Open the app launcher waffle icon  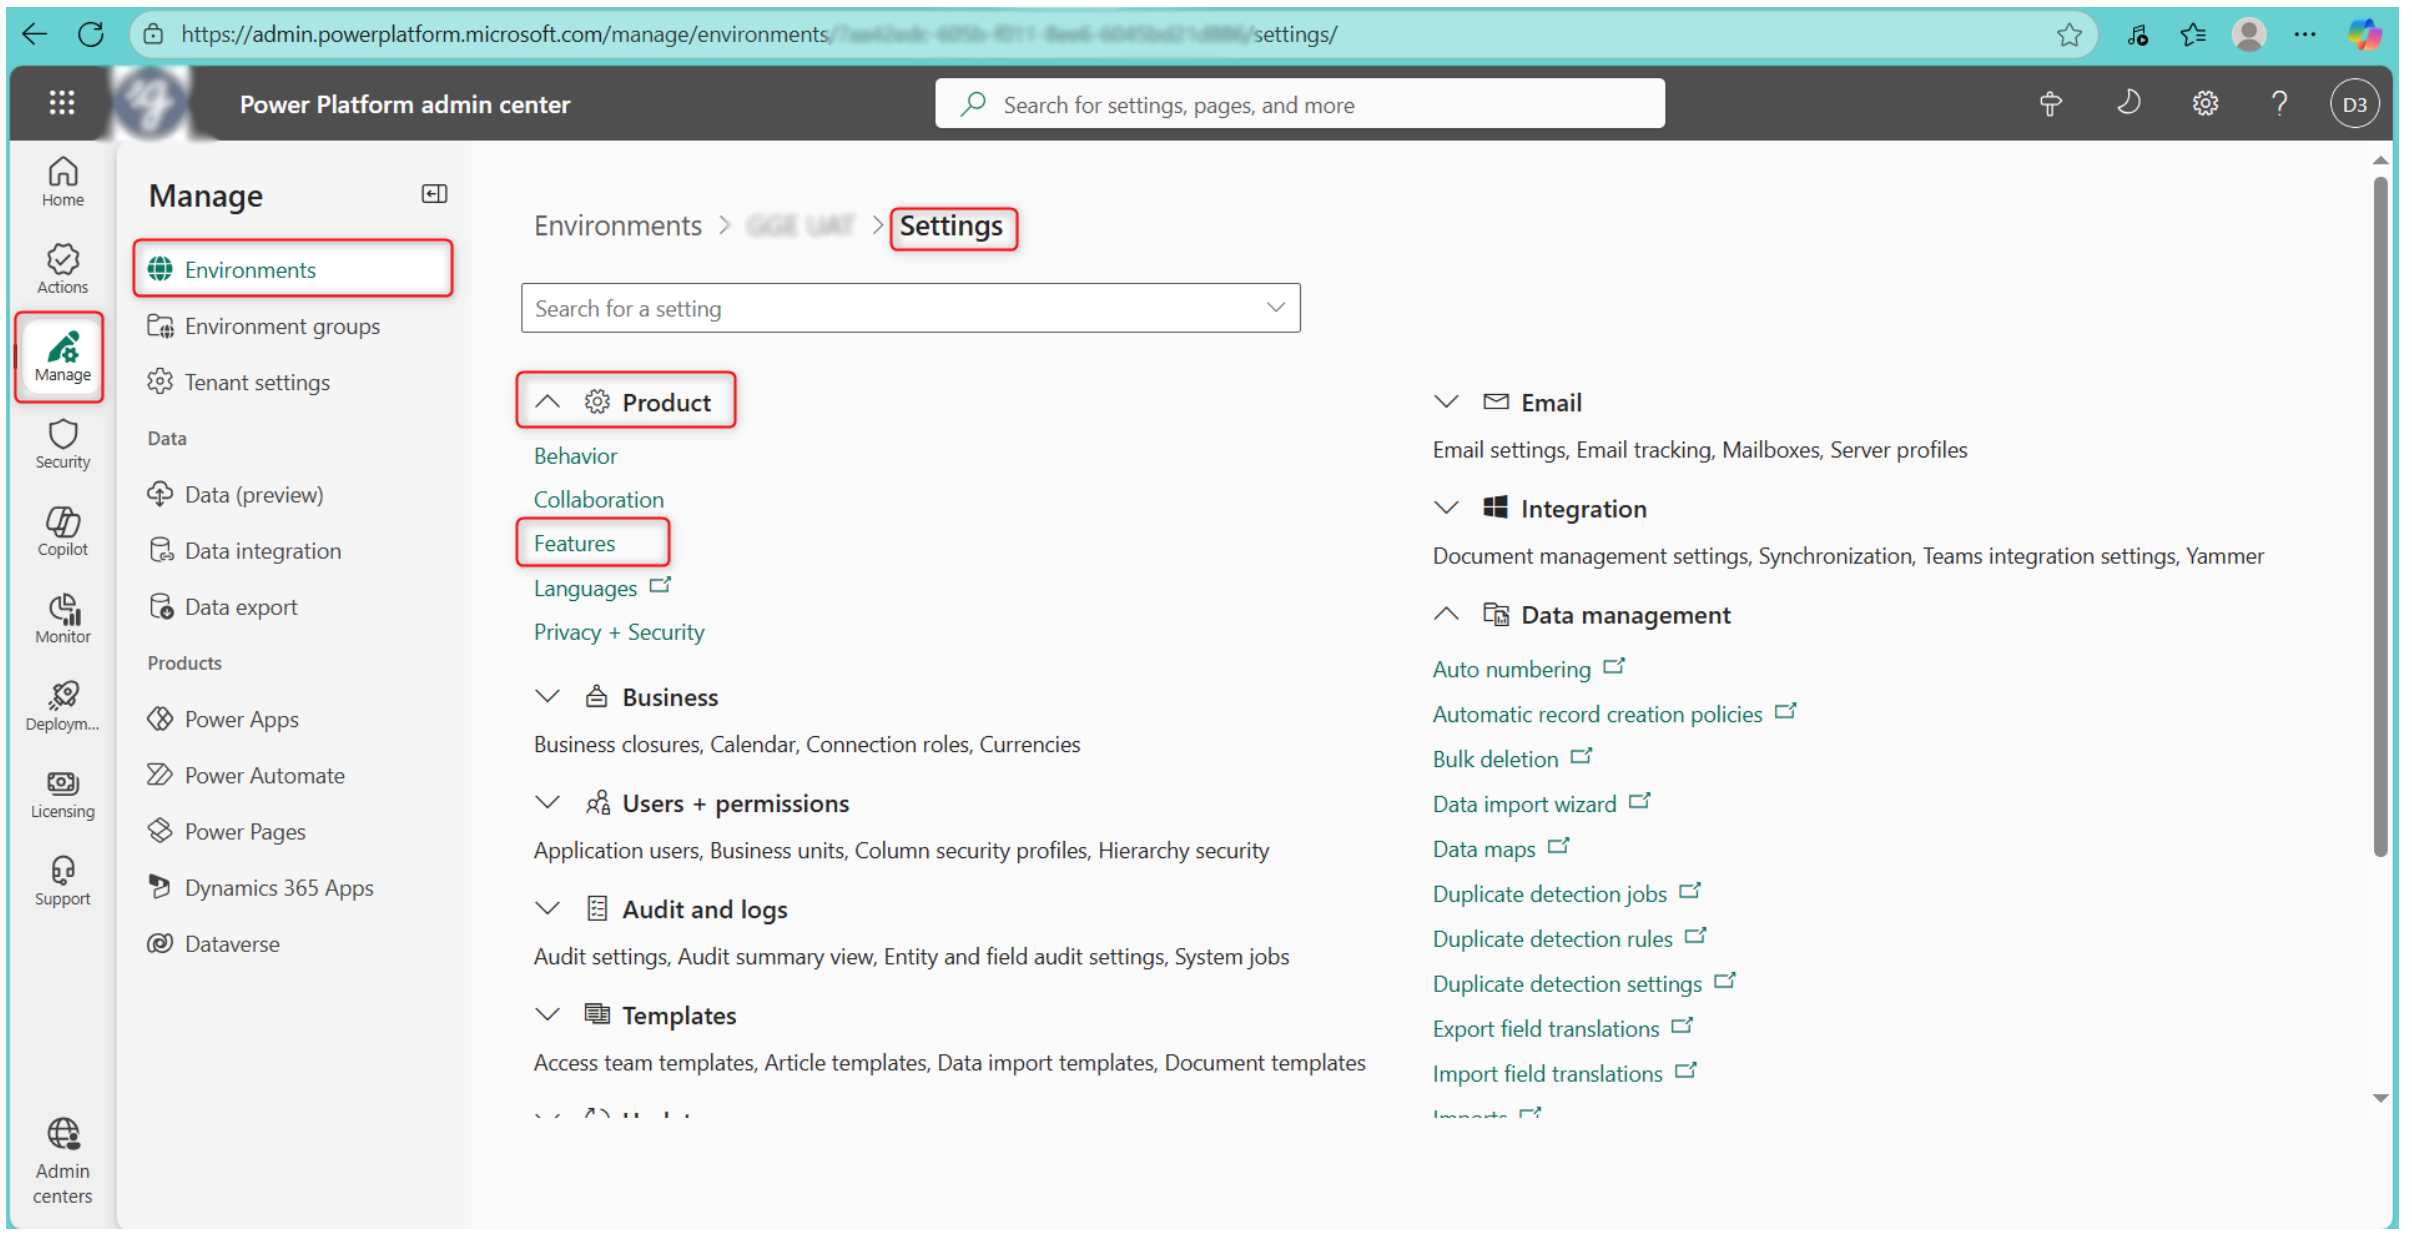62,103
